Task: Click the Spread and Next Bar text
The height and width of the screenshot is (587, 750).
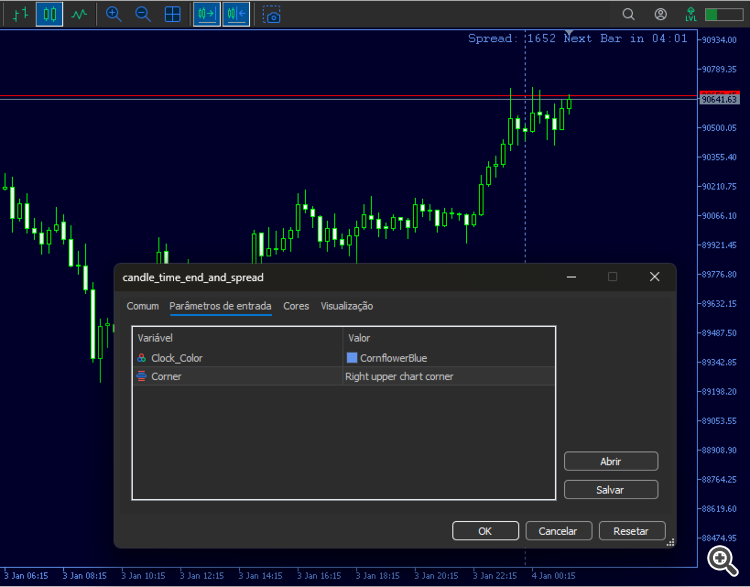Action: (x=578, y=38)
